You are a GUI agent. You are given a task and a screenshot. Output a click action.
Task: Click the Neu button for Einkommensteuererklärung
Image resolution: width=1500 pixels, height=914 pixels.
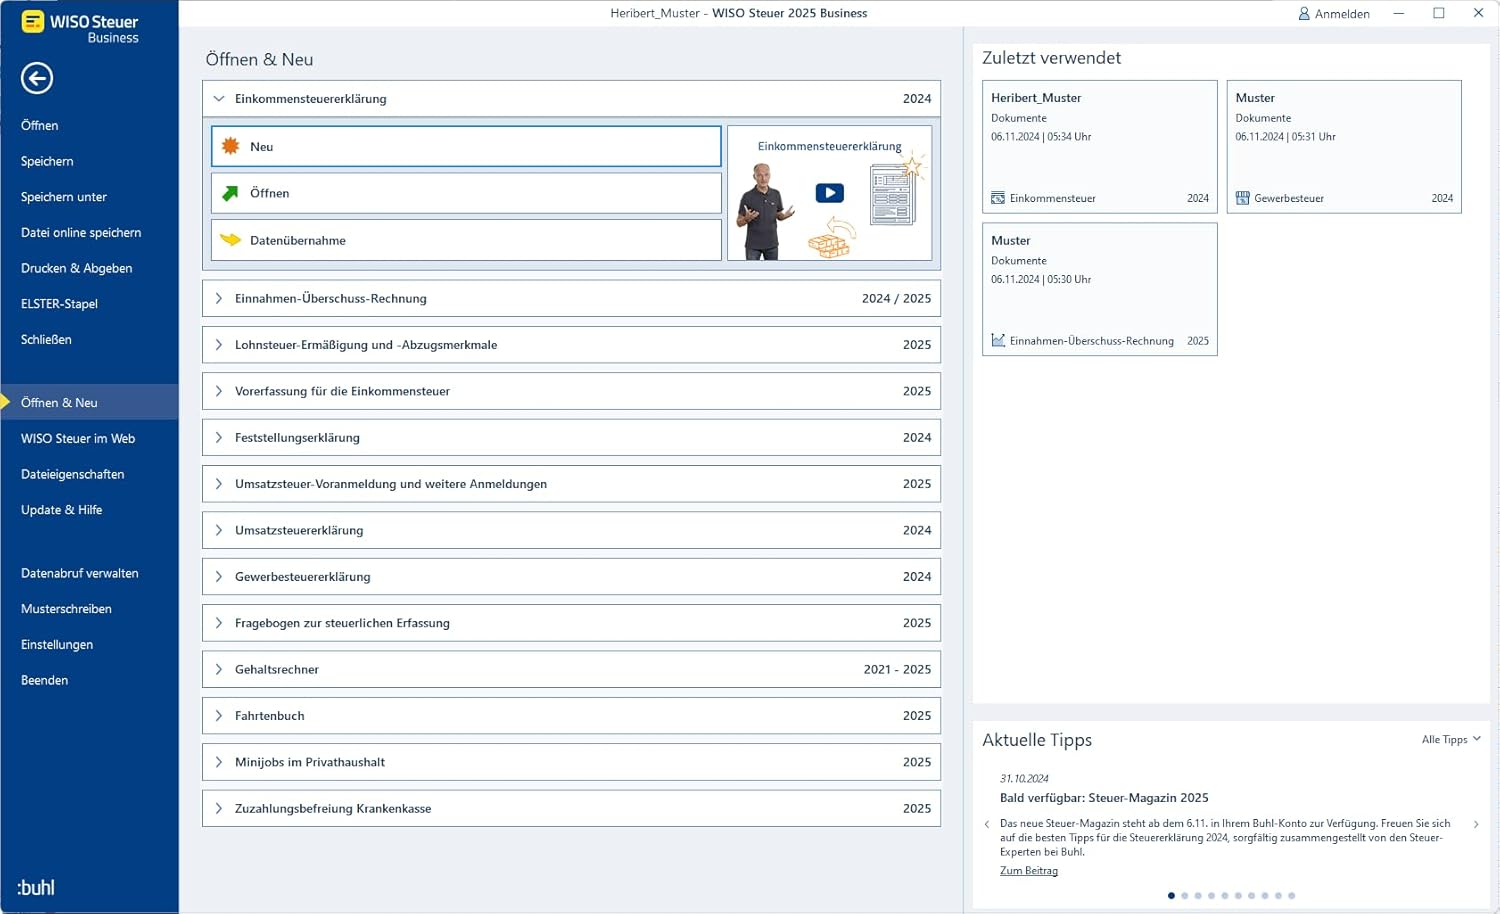tap(466, 146)
